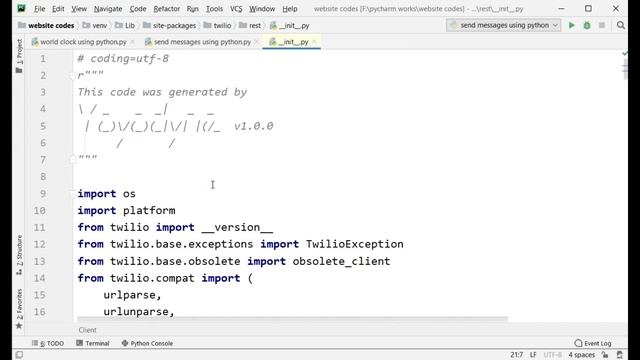Click the green inspection check mark icon
Image resolution: width=640 pixels, height=360 pixels.
625,53
